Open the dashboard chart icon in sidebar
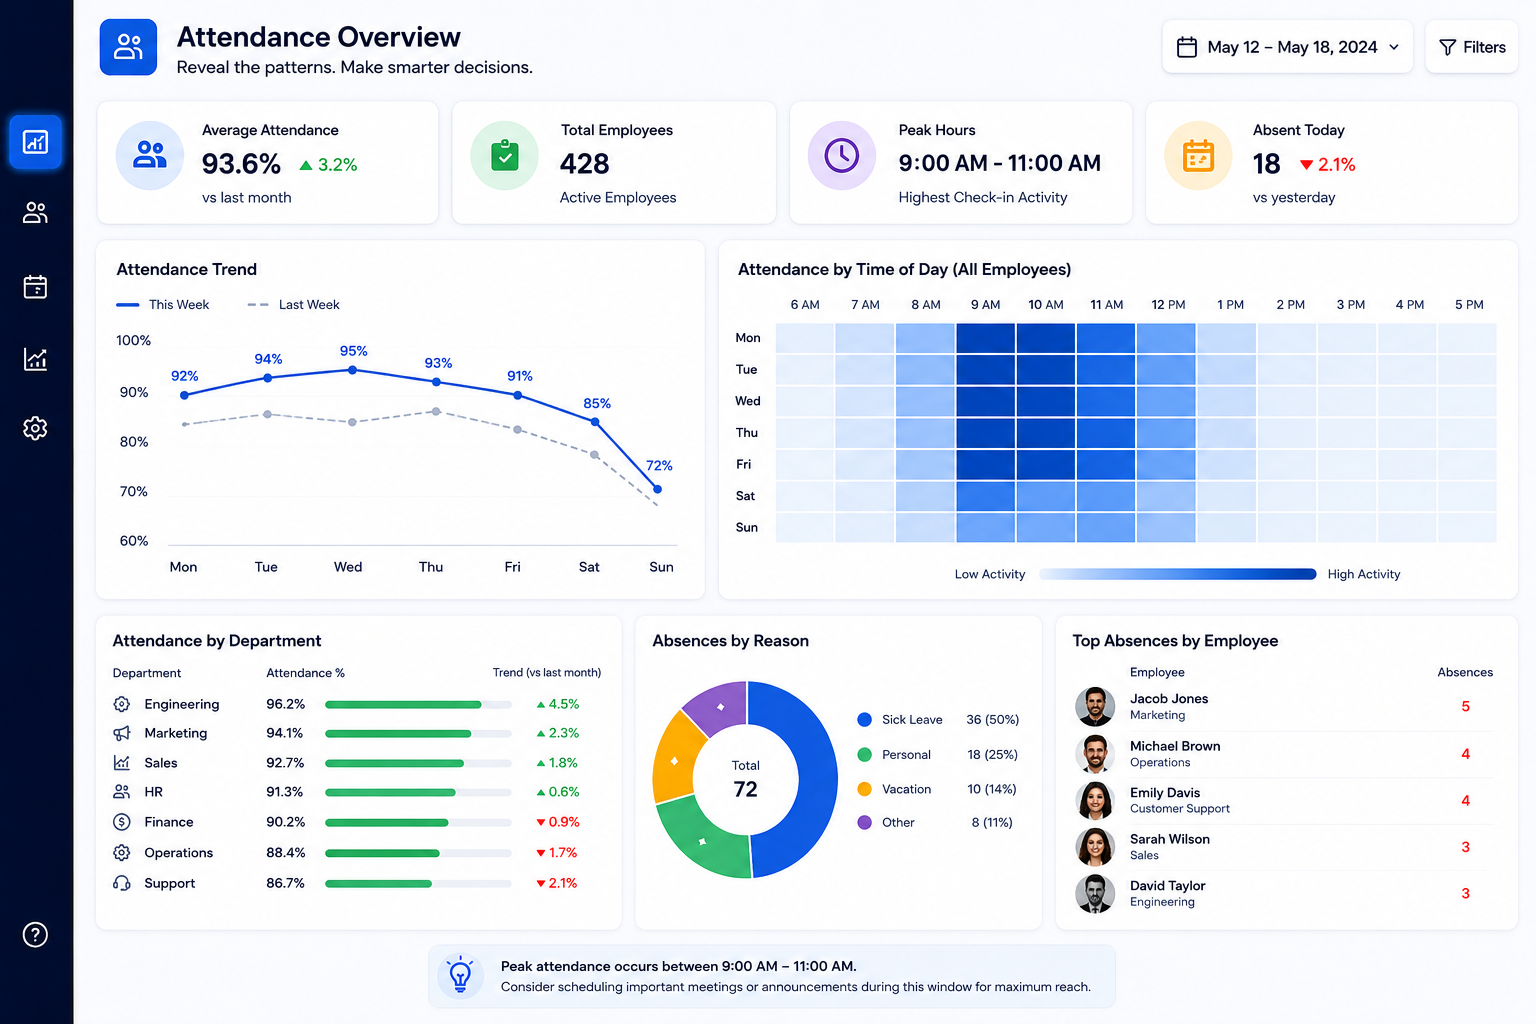Screen dimensions: 1536x1024 [x=35, y=142]
